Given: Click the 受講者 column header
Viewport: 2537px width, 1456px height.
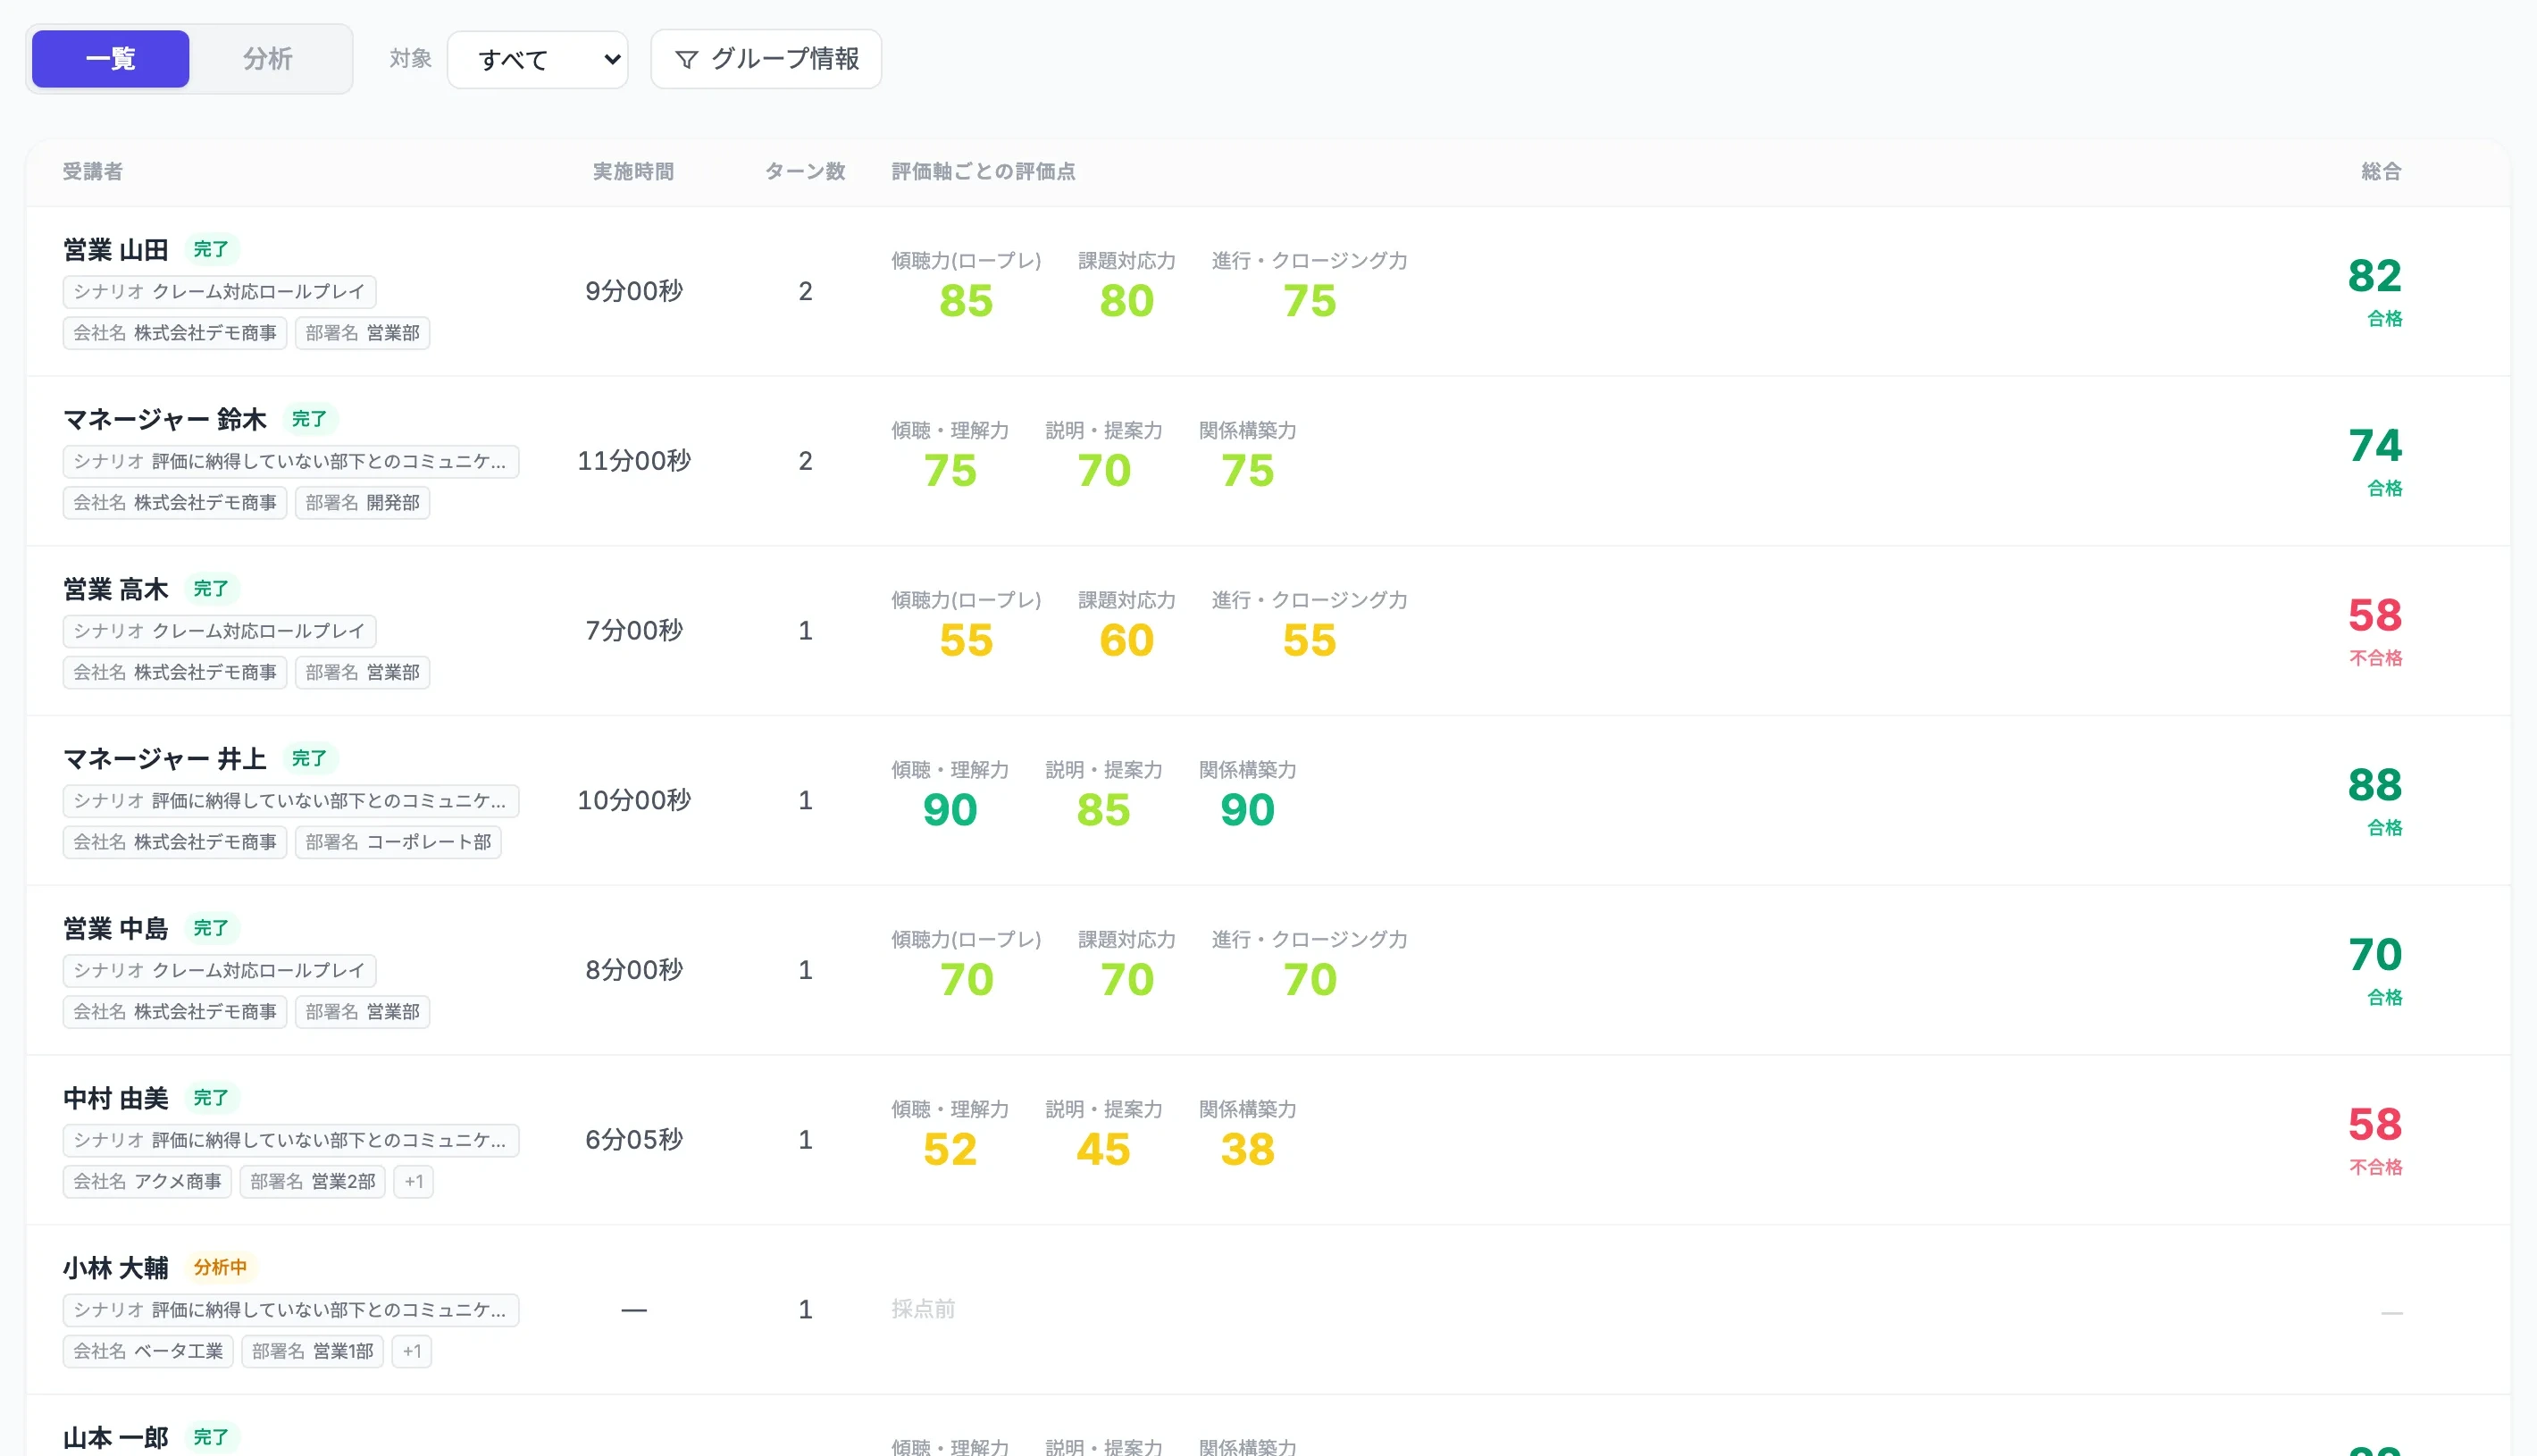Looking at the screenshot, I should pyautogui.click(x=93, y=172).
